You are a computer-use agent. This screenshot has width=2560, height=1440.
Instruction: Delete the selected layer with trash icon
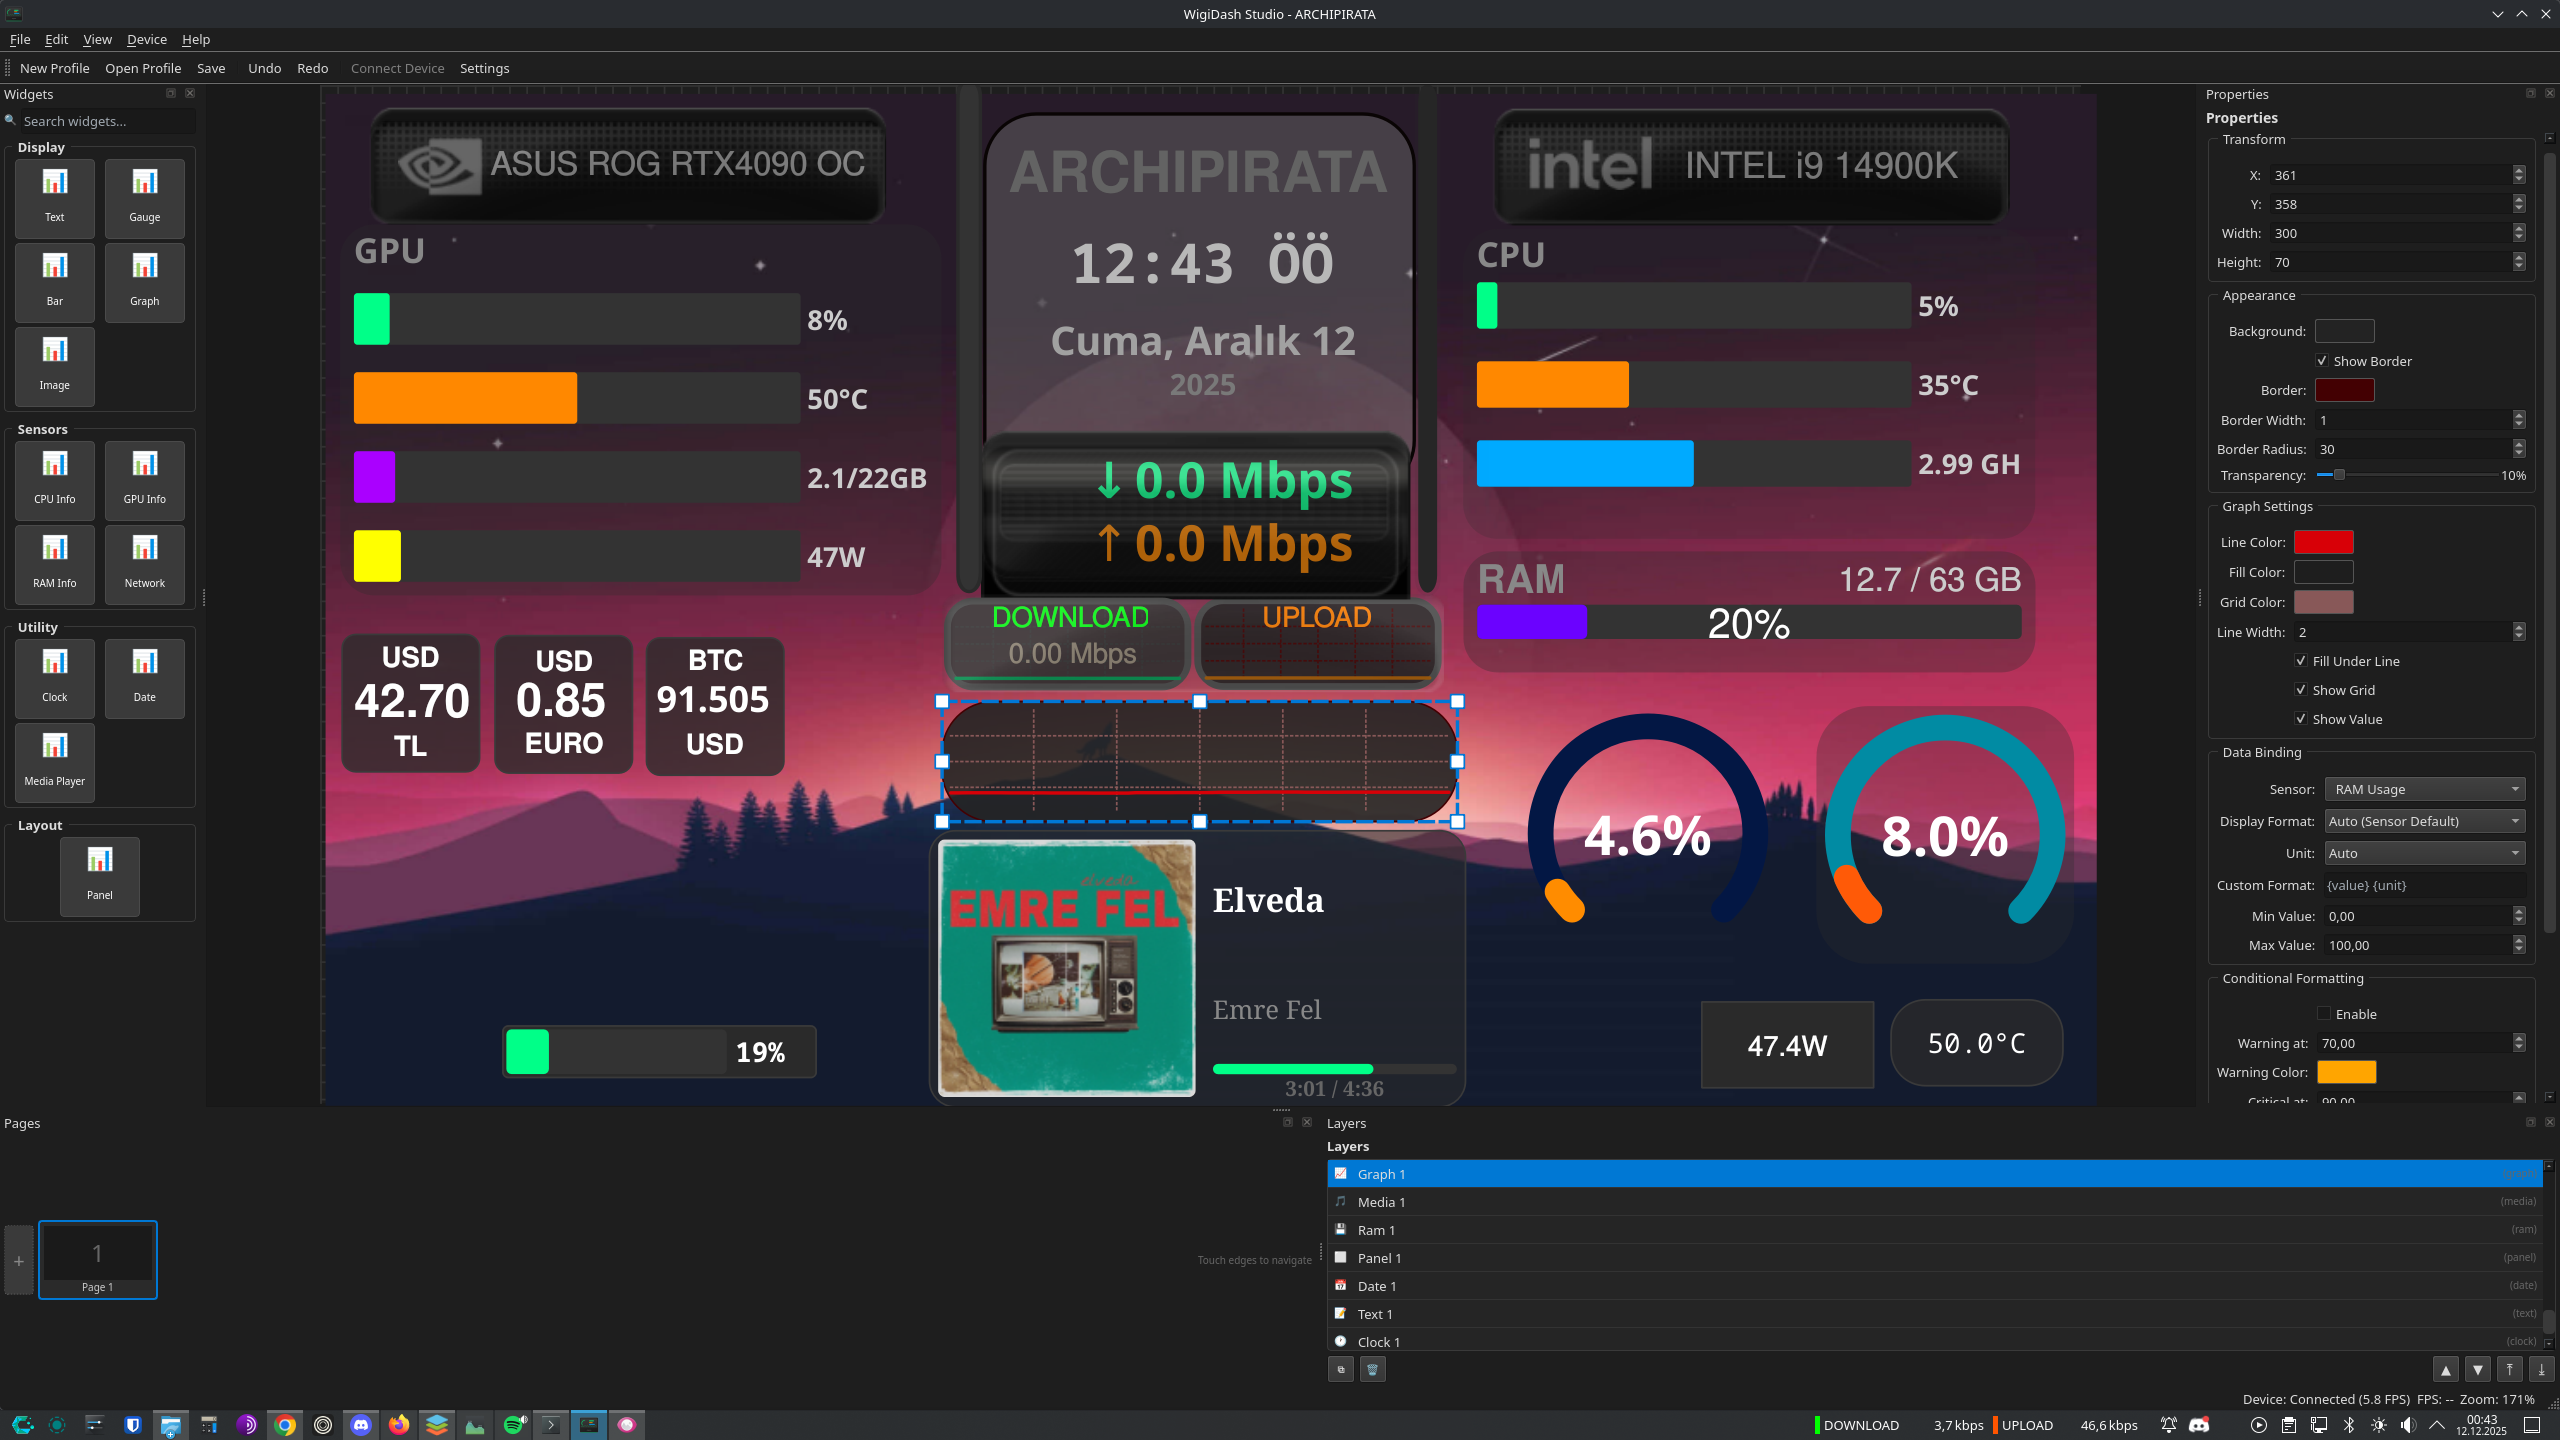1372,1369
